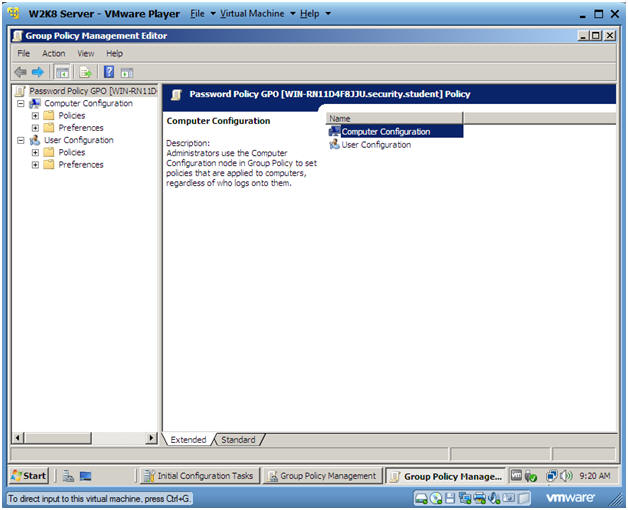The height and width of the screenshot is (510, 628).
Task: Click VMware CD/DVD drive status icon
Action: click(x=436, y=498)
